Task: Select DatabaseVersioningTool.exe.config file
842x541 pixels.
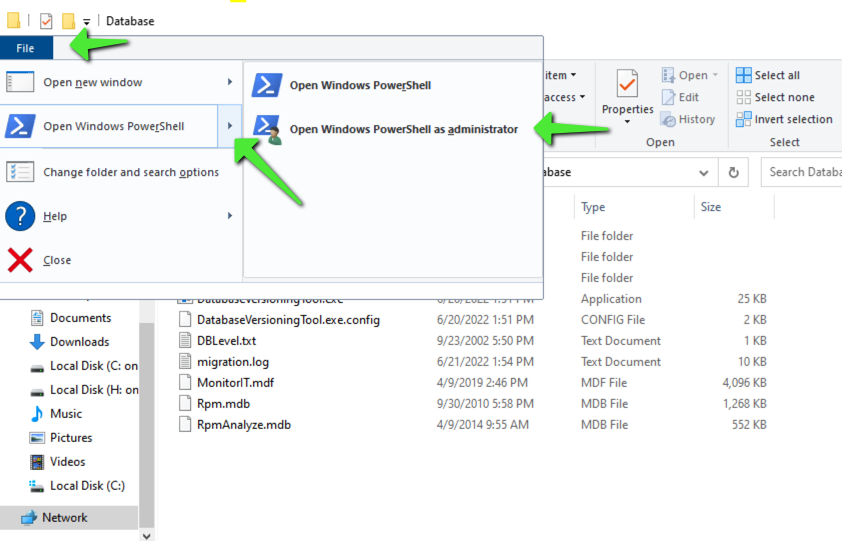Action: [x=288, y=320]
